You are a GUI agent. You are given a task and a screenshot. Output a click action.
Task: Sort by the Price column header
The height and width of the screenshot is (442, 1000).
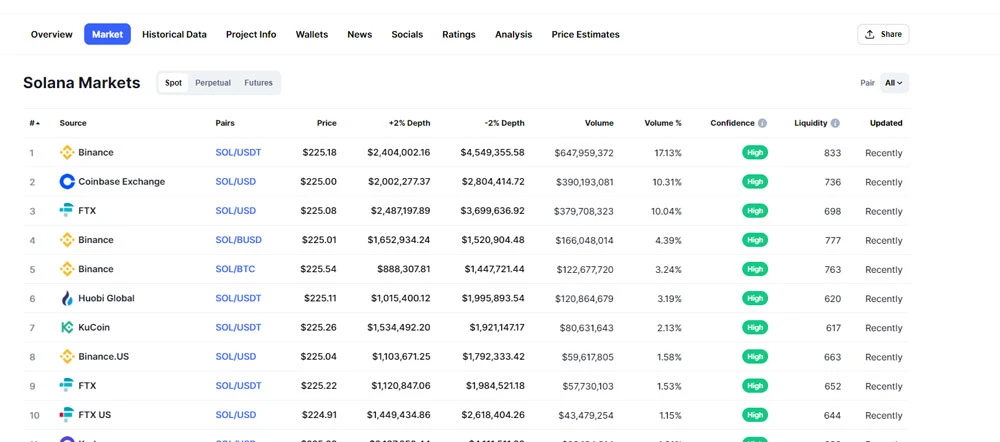[x=327, y=123]
